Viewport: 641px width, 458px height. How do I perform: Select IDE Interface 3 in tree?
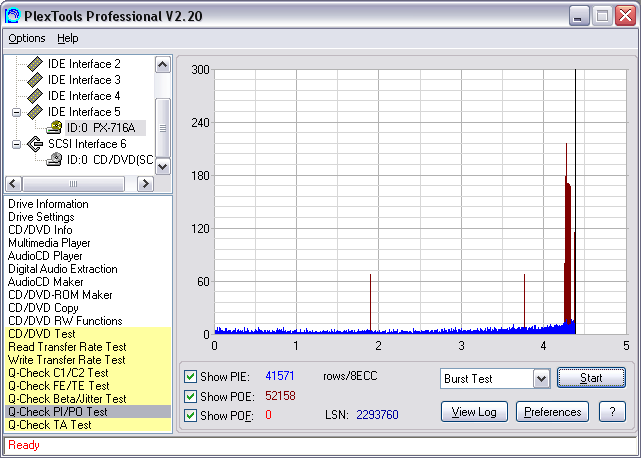pos(84,80)
